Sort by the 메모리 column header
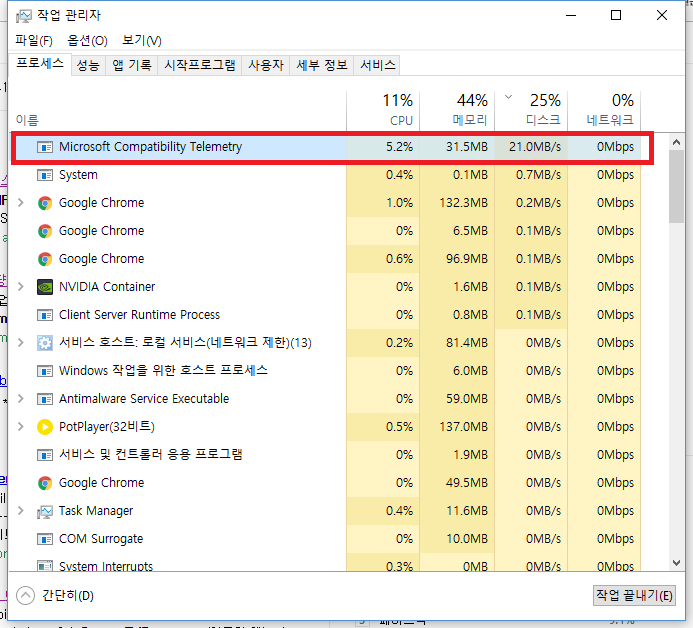693x628 pixels. pyautogui.click(x=457, y=111)
